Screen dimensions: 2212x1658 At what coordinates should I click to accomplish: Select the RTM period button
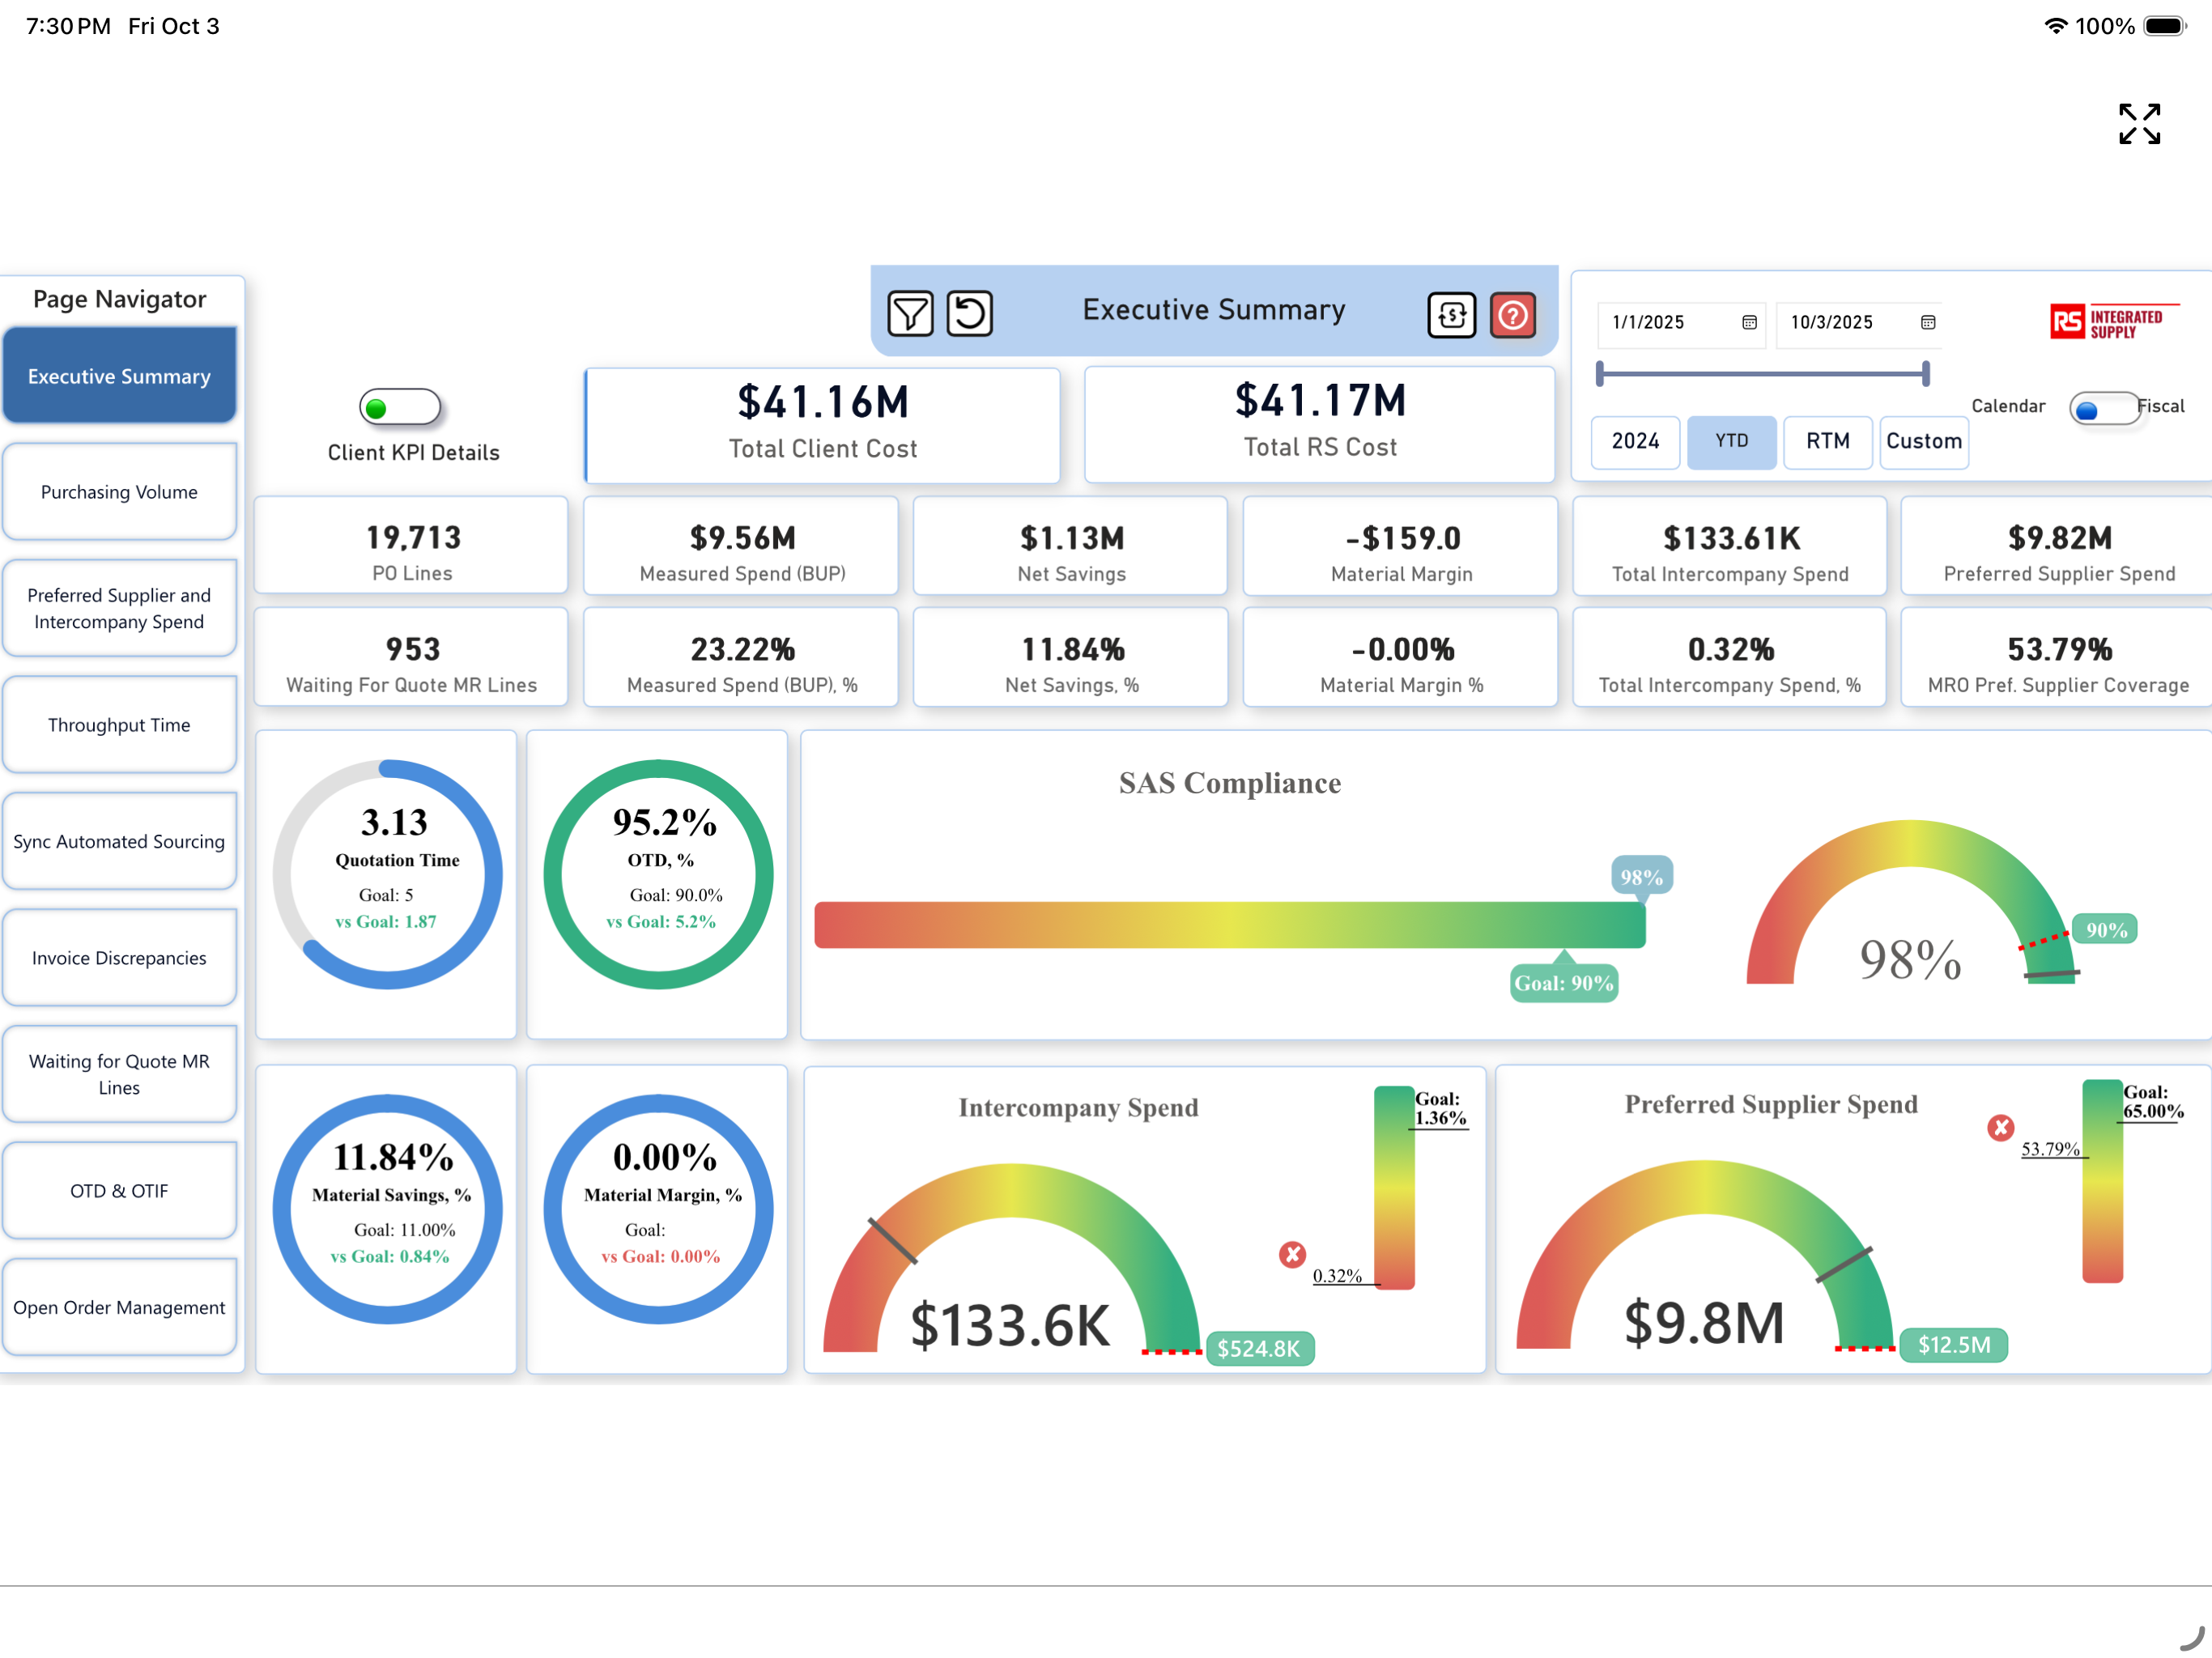pos(1827,441)
